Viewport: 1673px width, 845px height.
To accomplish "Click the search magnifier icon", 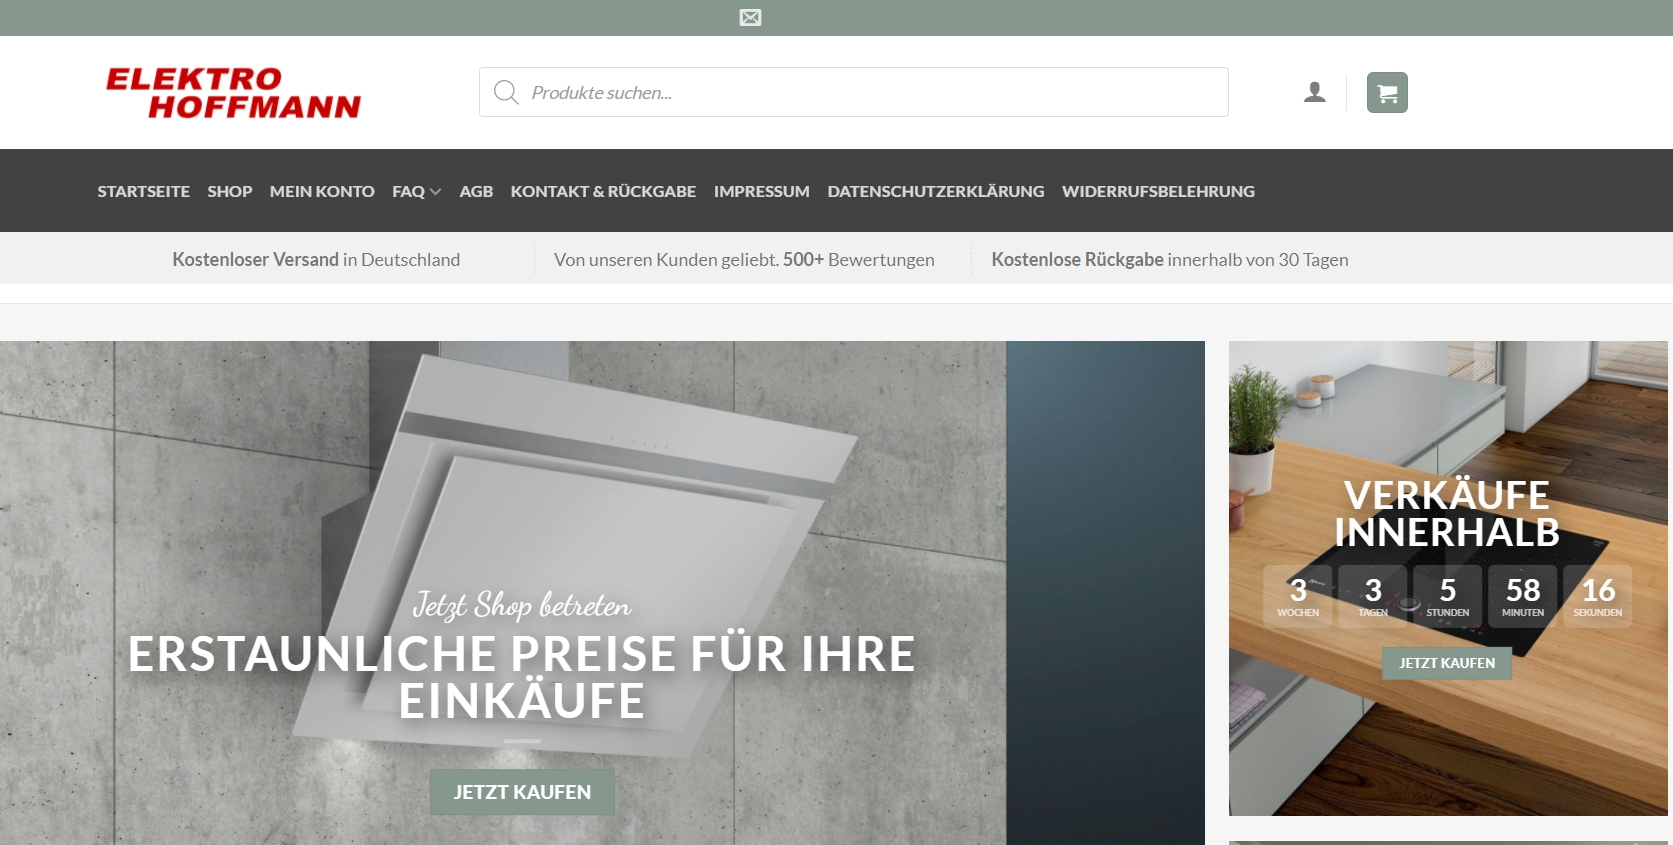I will tap(506, 93).
